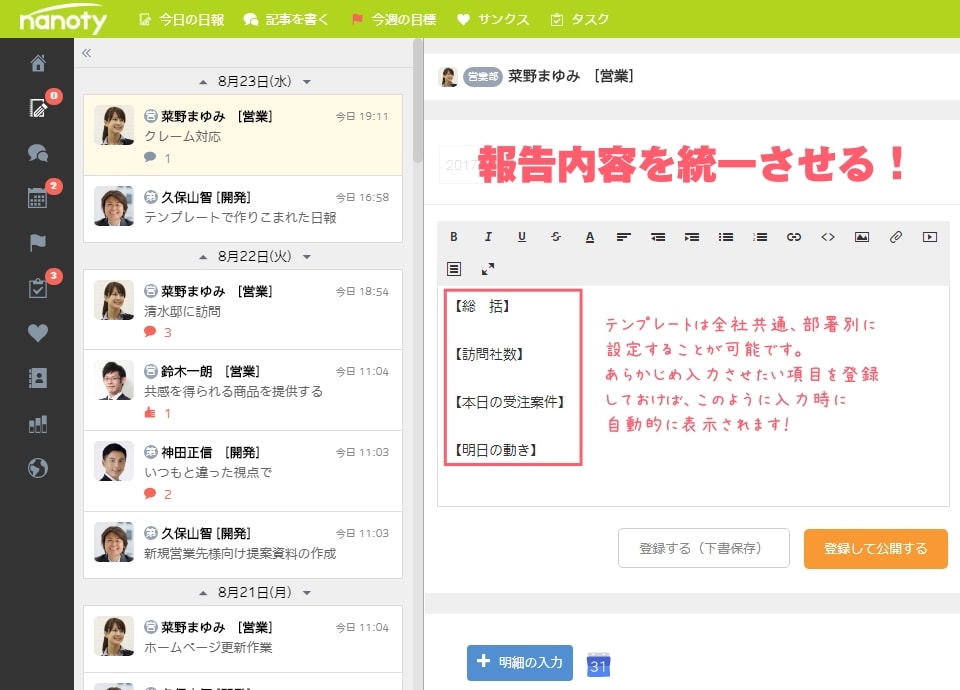Align text left in editor
Screen dimensions: 960x690
(x=623, y=237)
